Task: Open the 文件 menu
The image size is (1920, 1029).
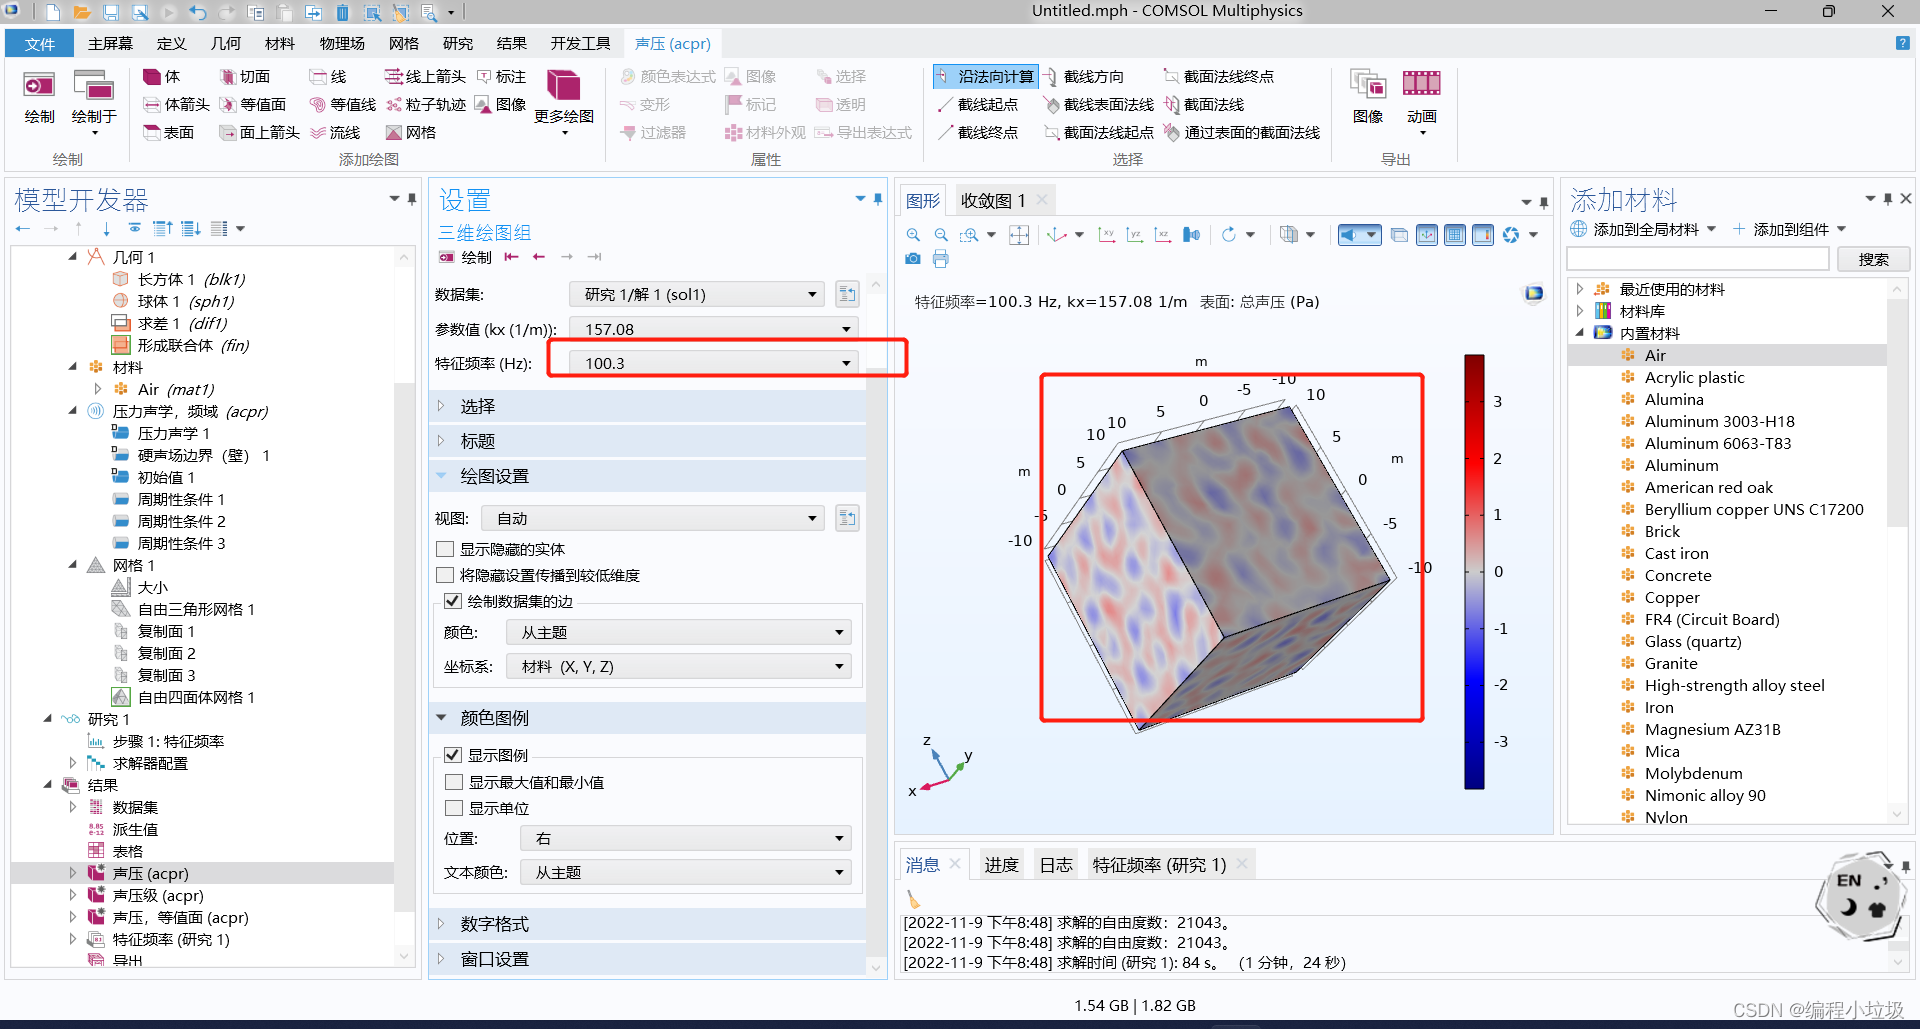Action: [x=40, y=43]
